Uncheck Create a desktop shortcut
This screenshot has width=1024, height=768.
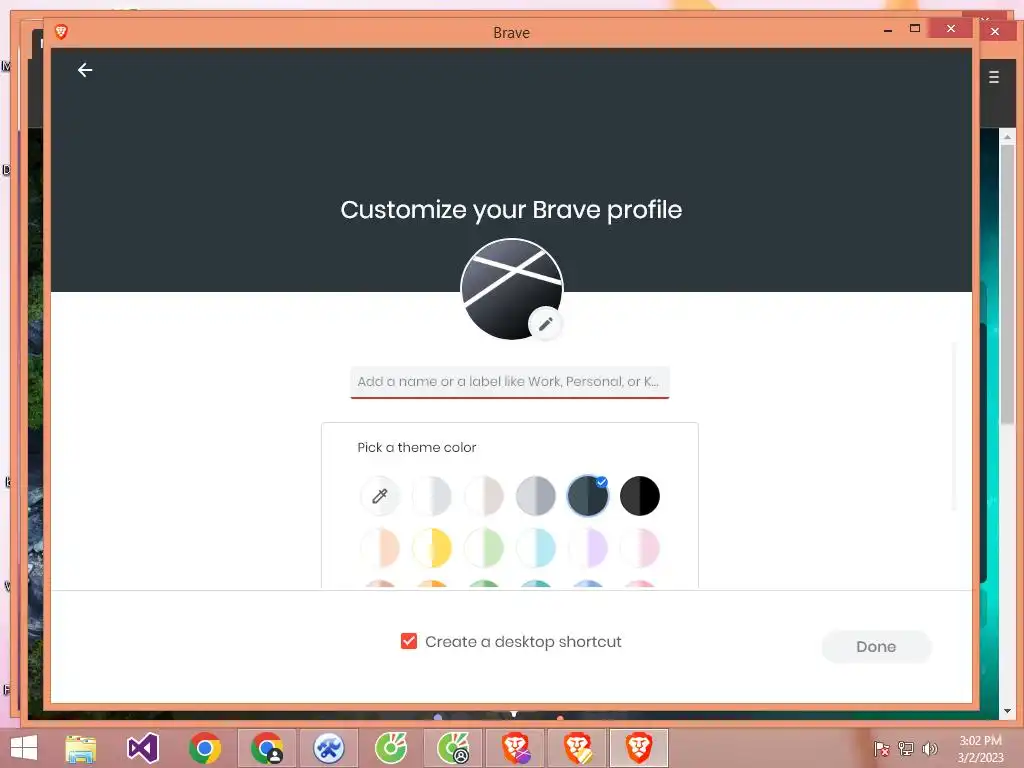click(409, 641)
